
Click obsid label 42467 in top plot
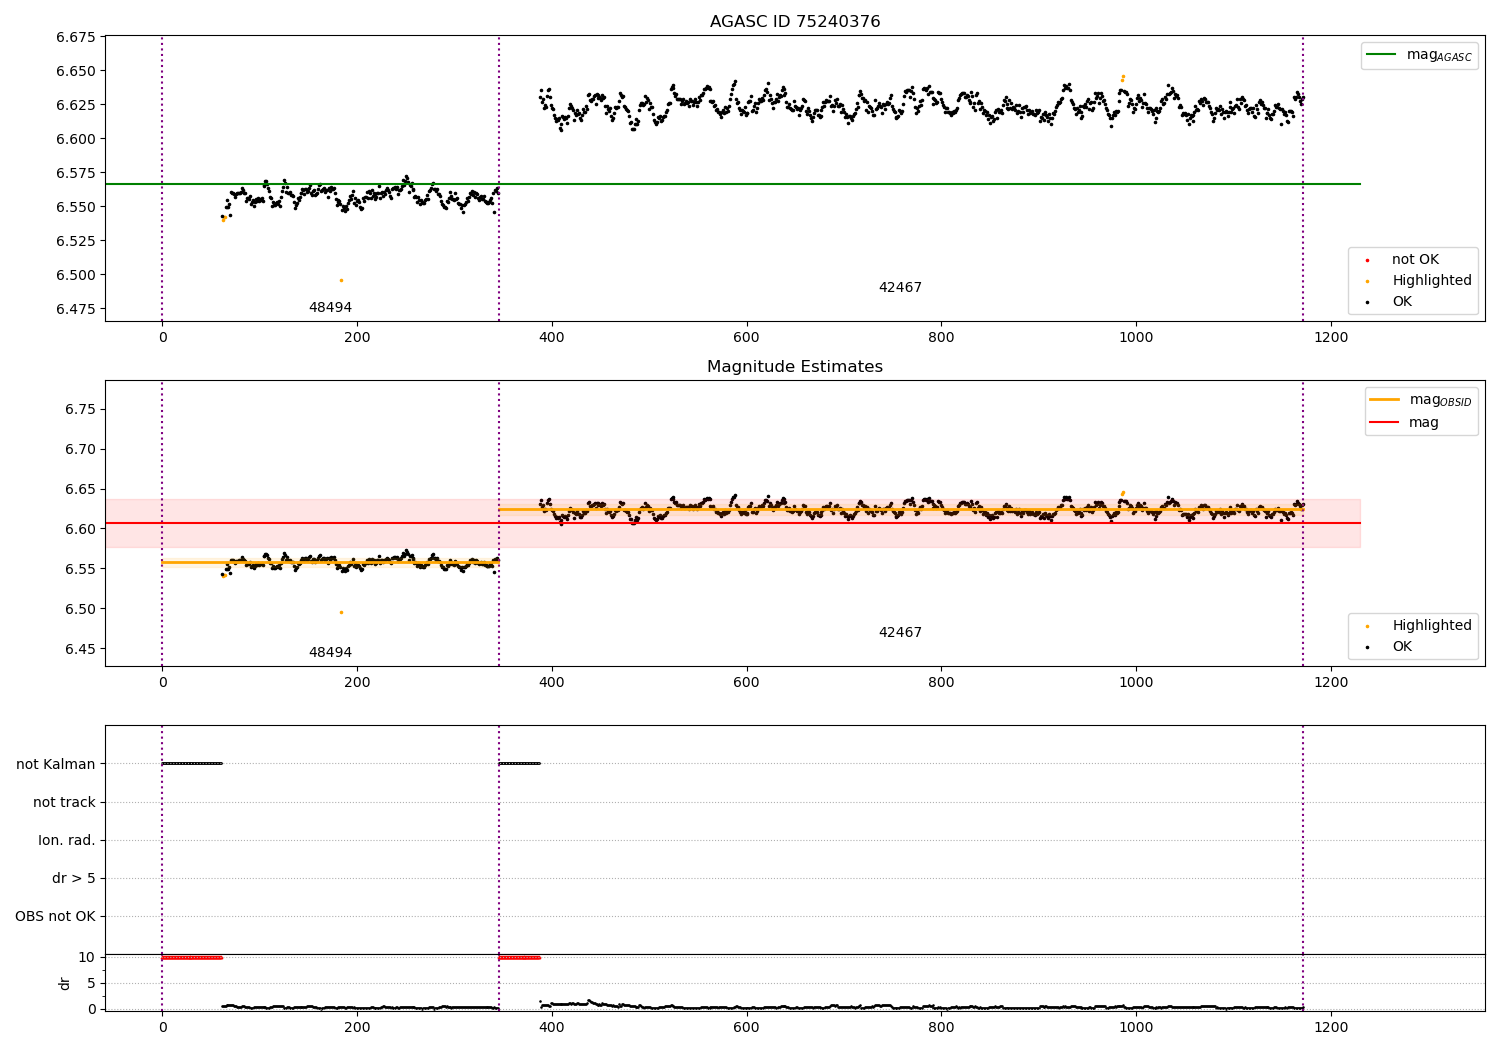[x=900, y=288]
